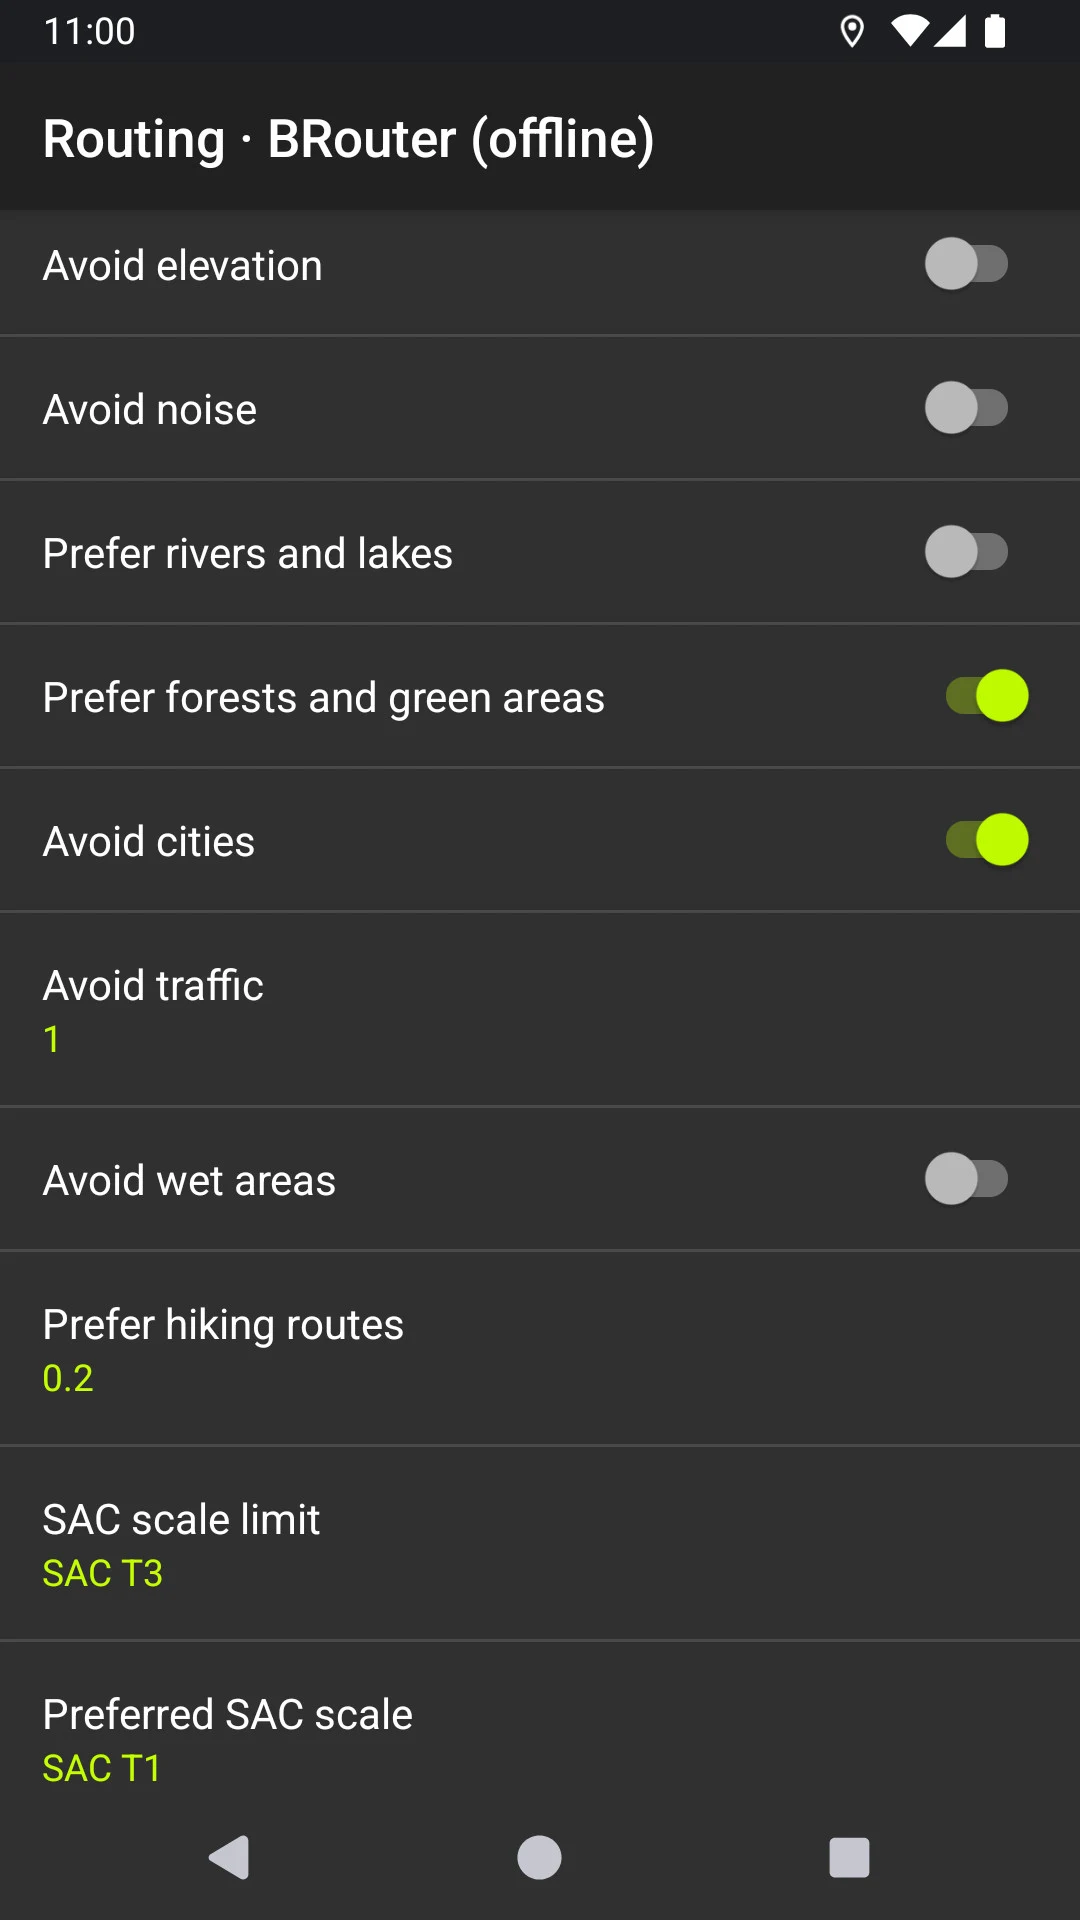
Task: Tap the Android back navigation icon
Action: tap(229, 1858)
